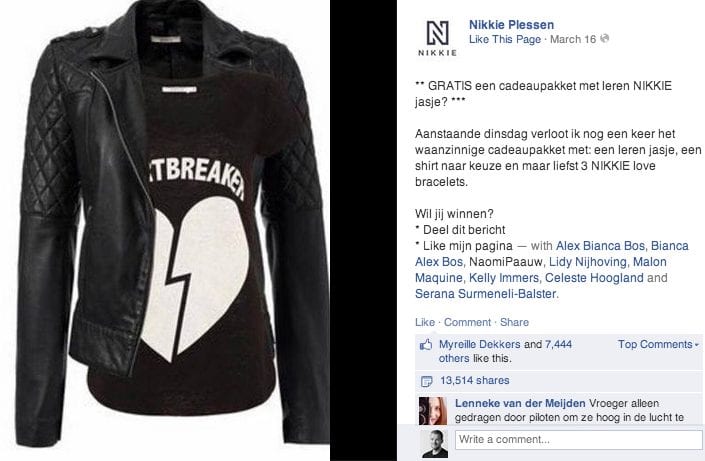Open the March 16 timestamp link
The height and width of the screenshot is (461, 705).
(573, 40)
